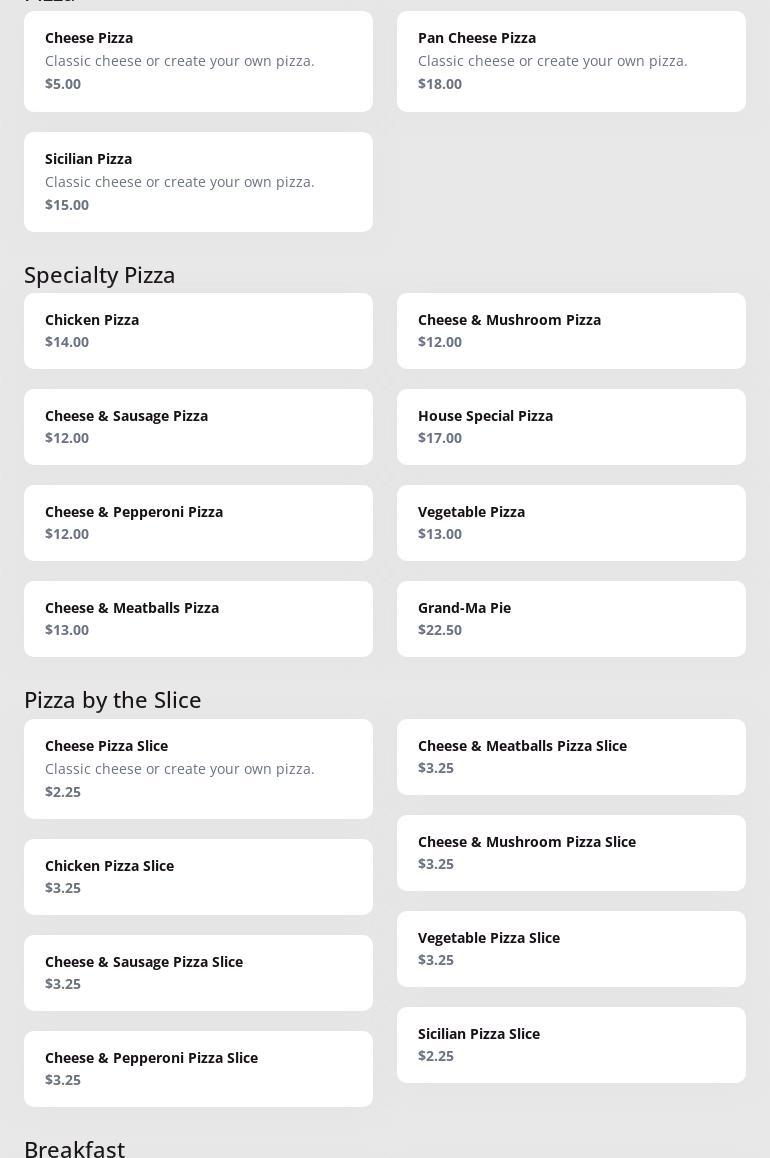The width and height of the screenshot is (770, 1158).
Task: Open Cheese & Meatballs Pizza item
Action: pyautogui.click(x=198, y=619)
